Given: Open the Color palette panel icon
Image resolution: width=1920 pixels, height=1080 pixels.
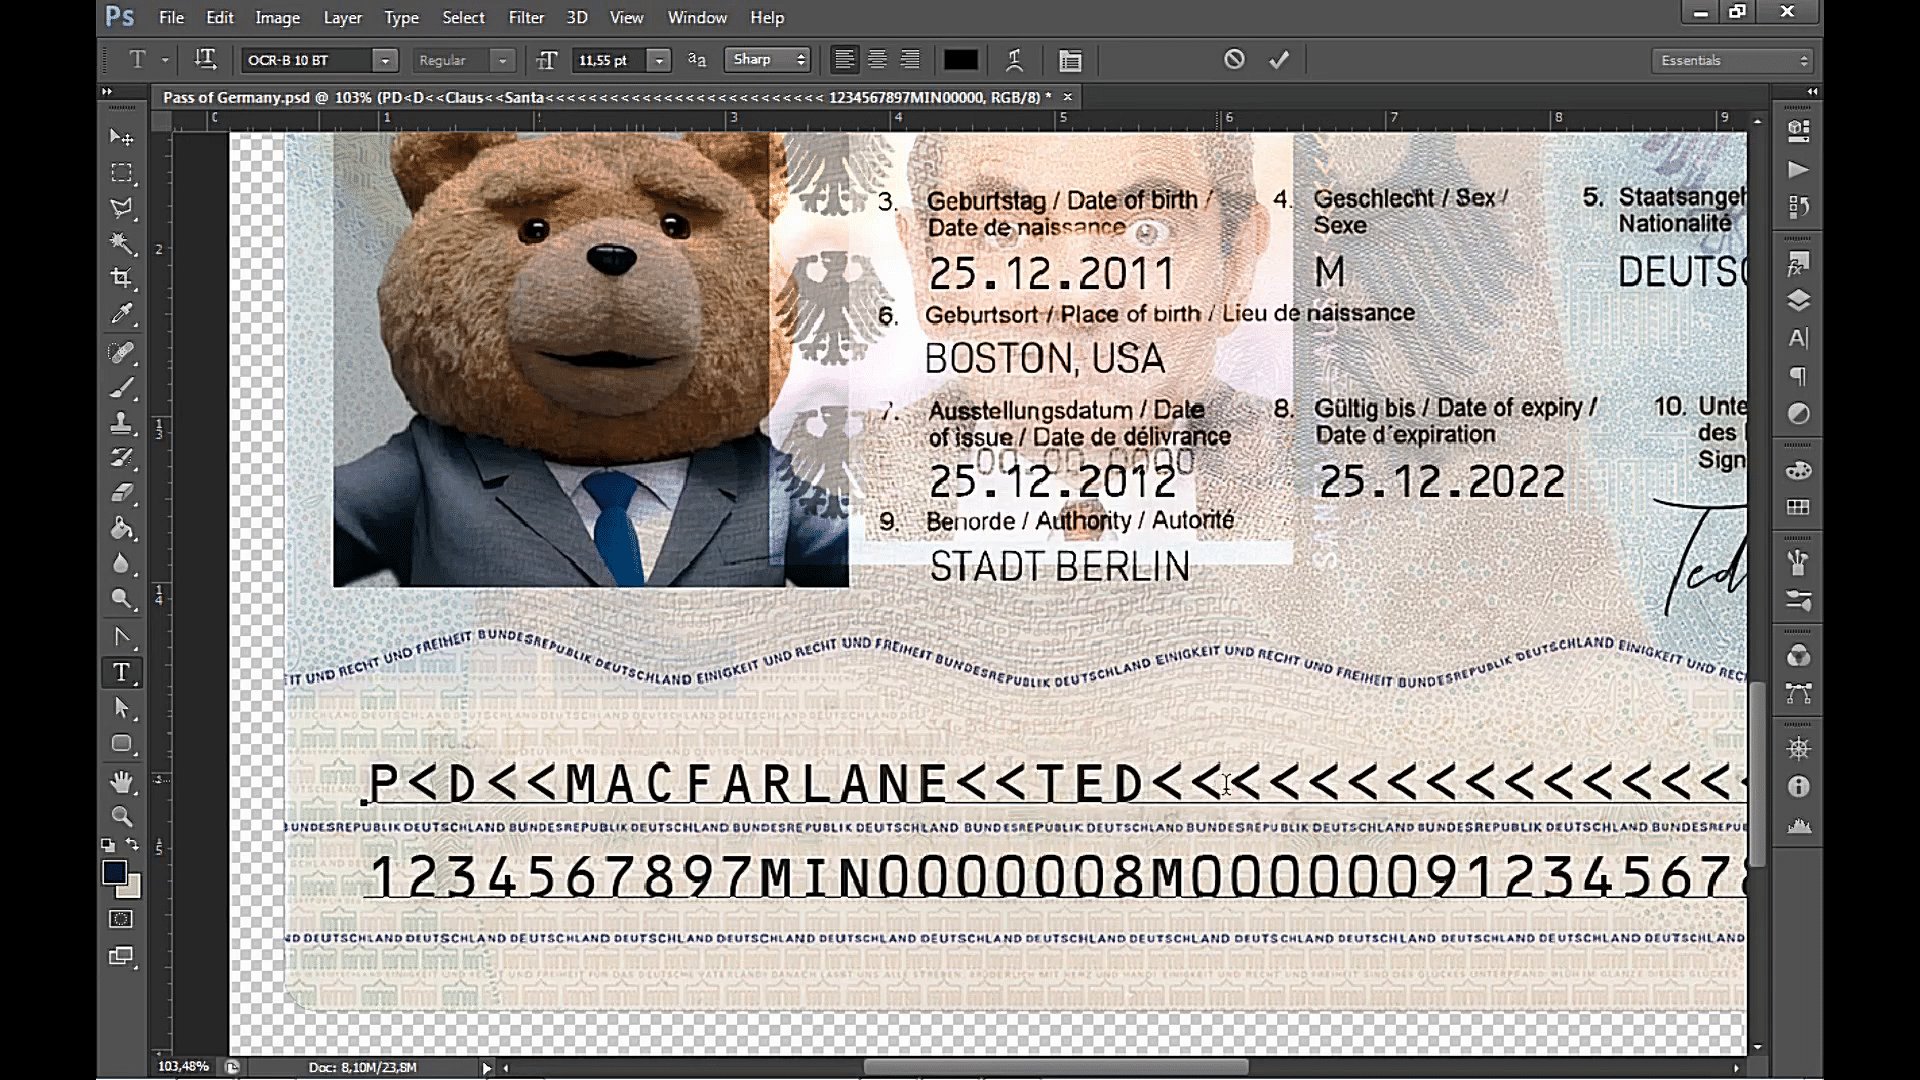Looking at the screenshot, I should (x=1798, y=470).
